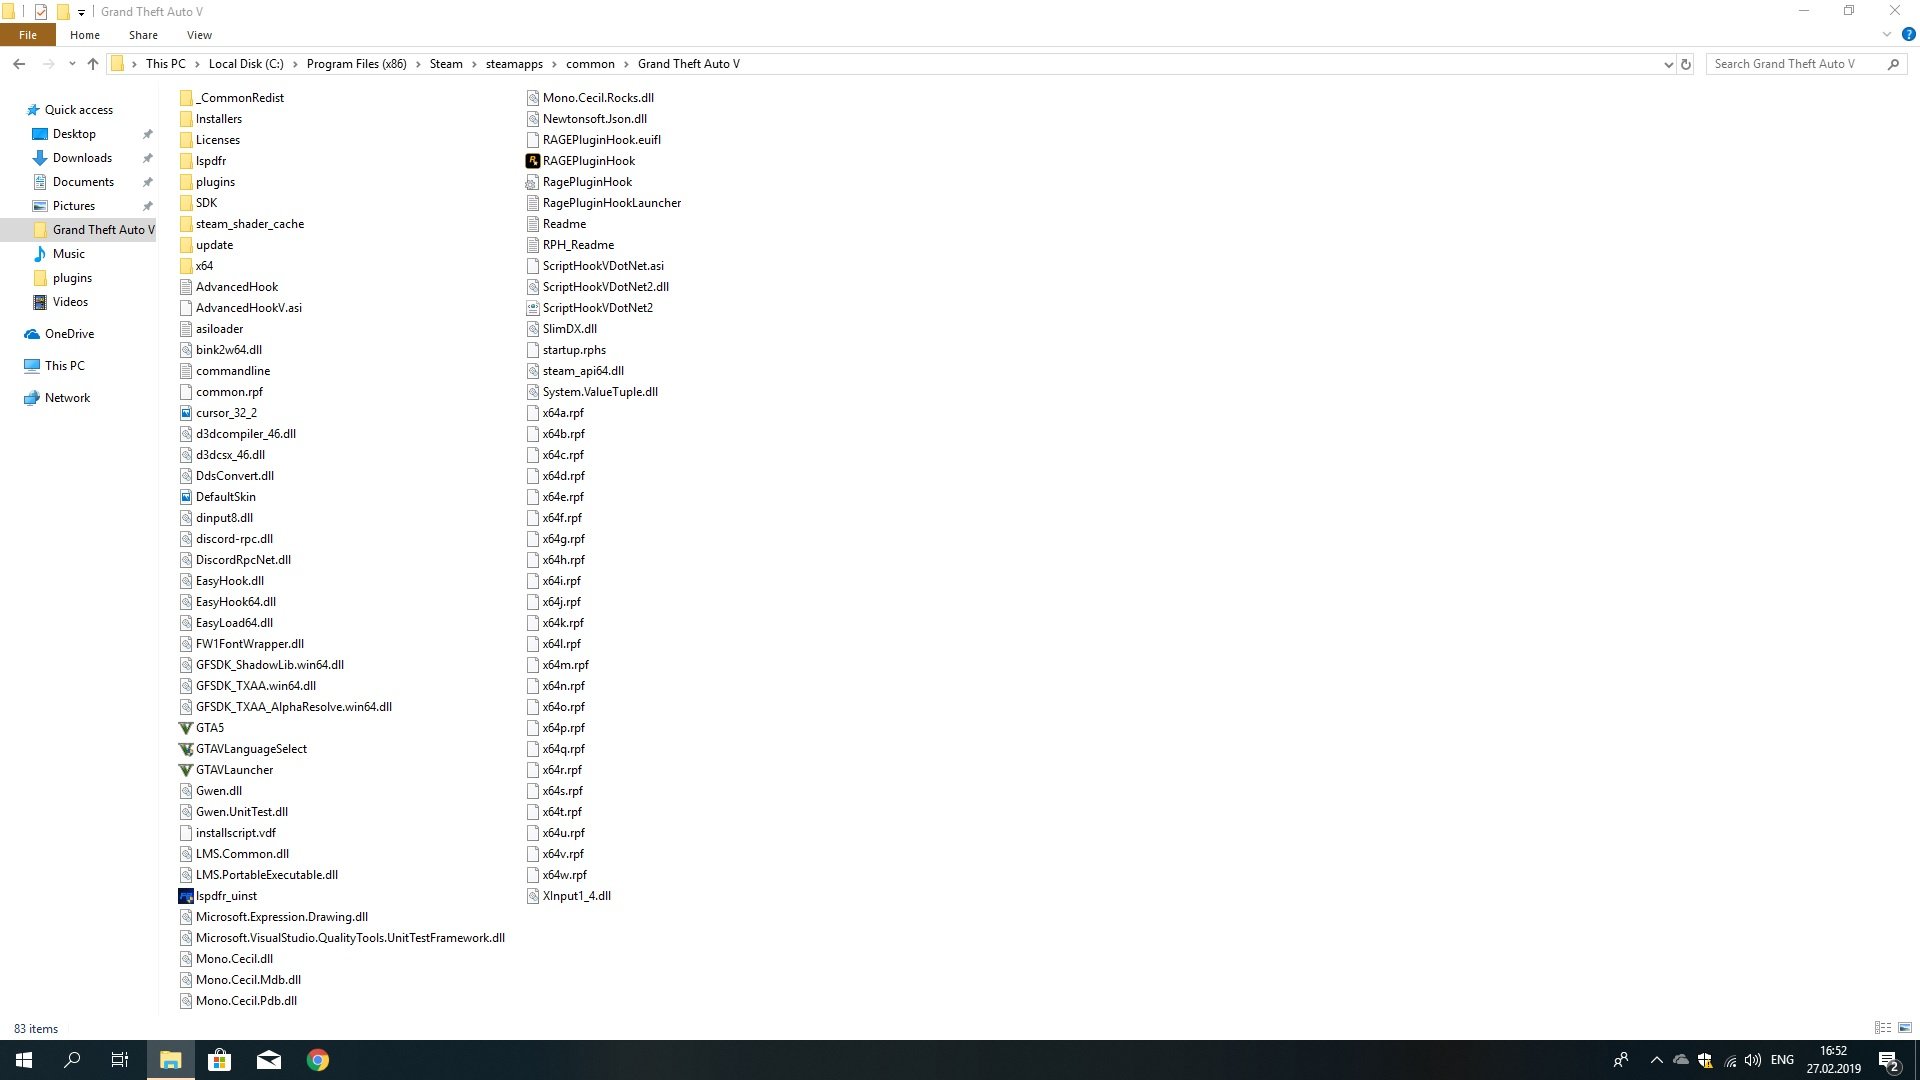
Task: Click the GTAVLauncher file icon
Action: point(186,770)
